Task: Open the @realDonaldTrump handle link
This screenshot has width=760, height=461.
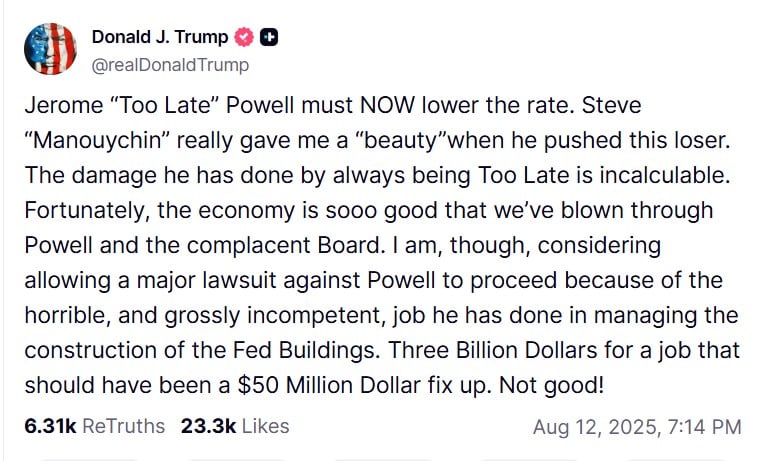Action: click(170, 65)
